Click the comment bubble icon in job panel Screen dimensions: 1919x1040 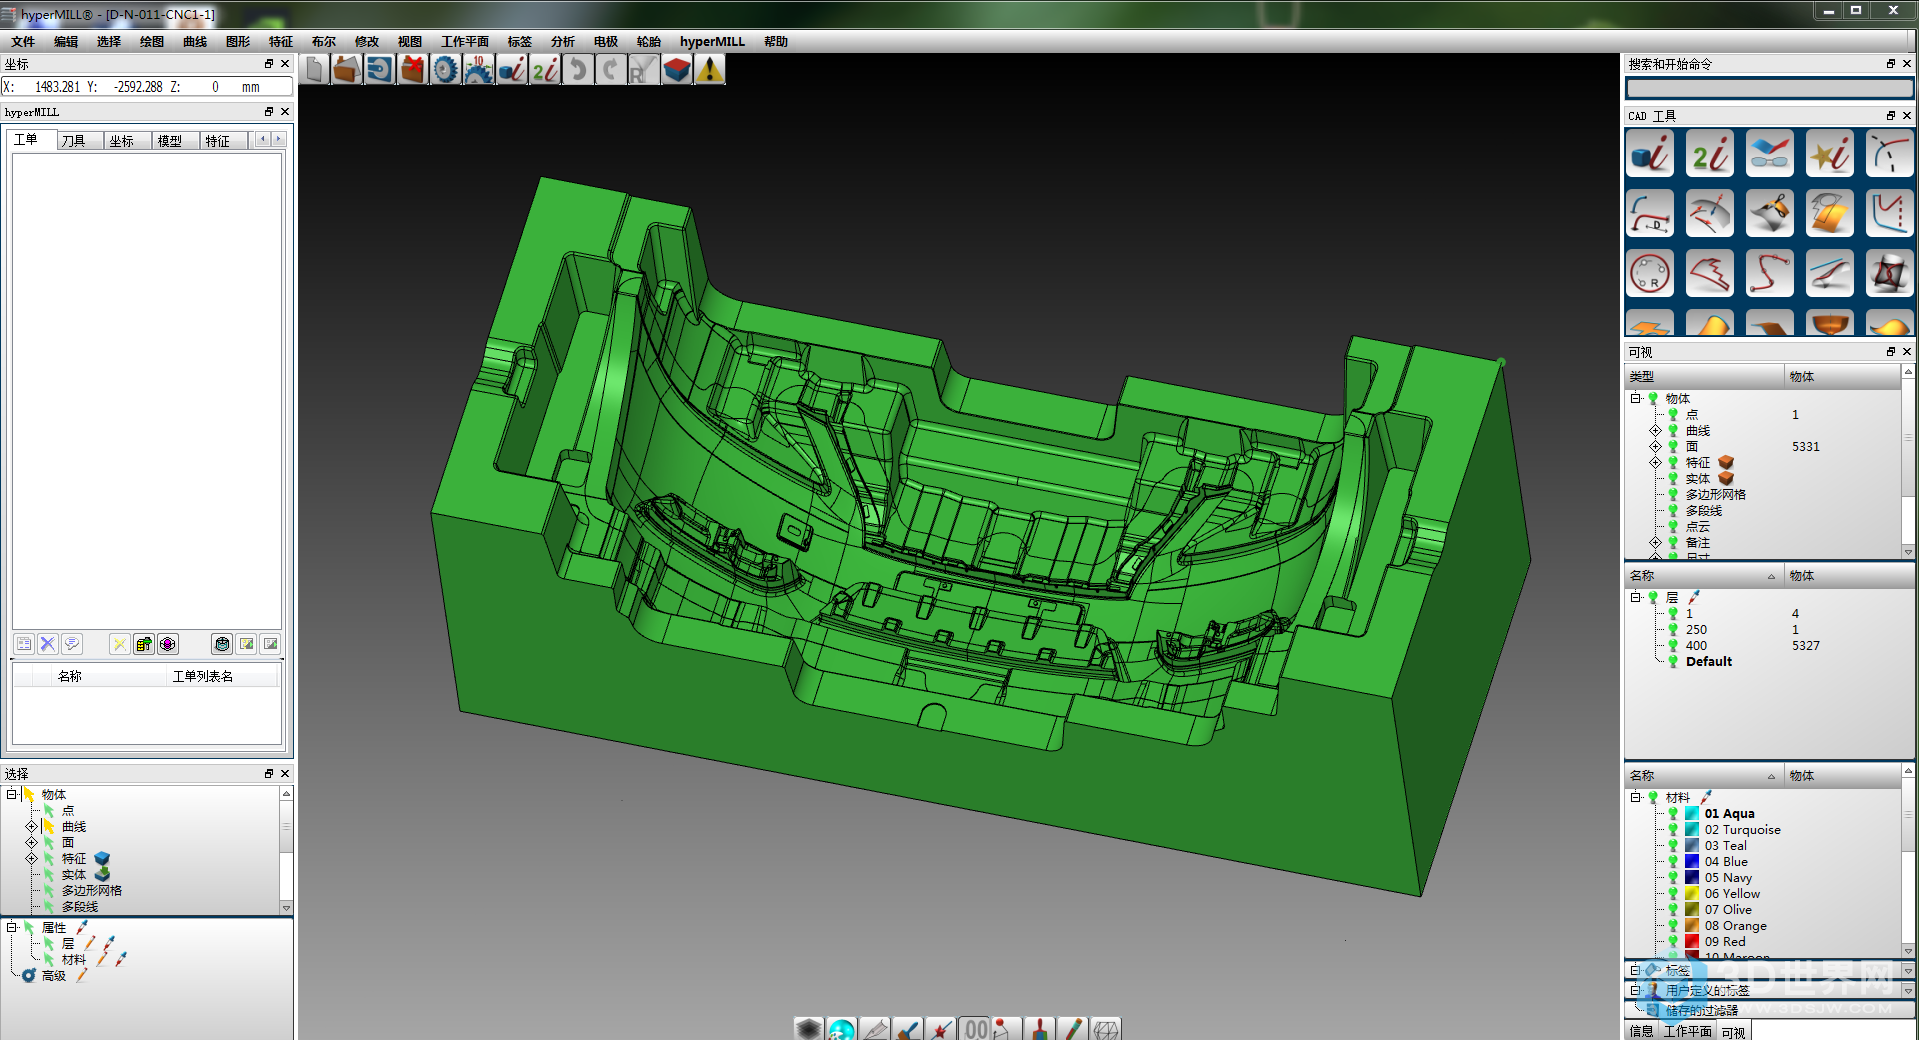[72, 644]
